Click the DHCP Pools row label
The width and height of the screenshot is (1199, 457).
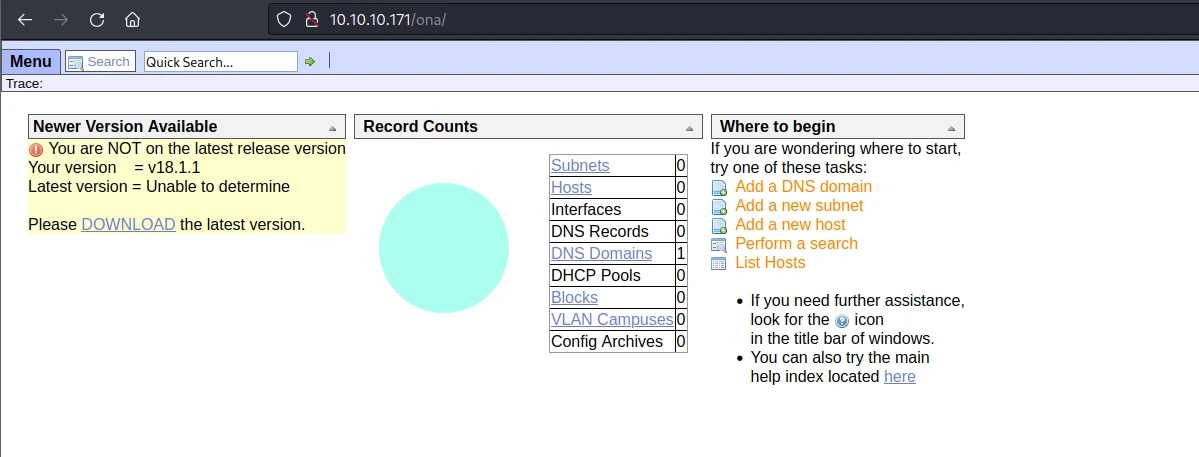click(596, 275)
